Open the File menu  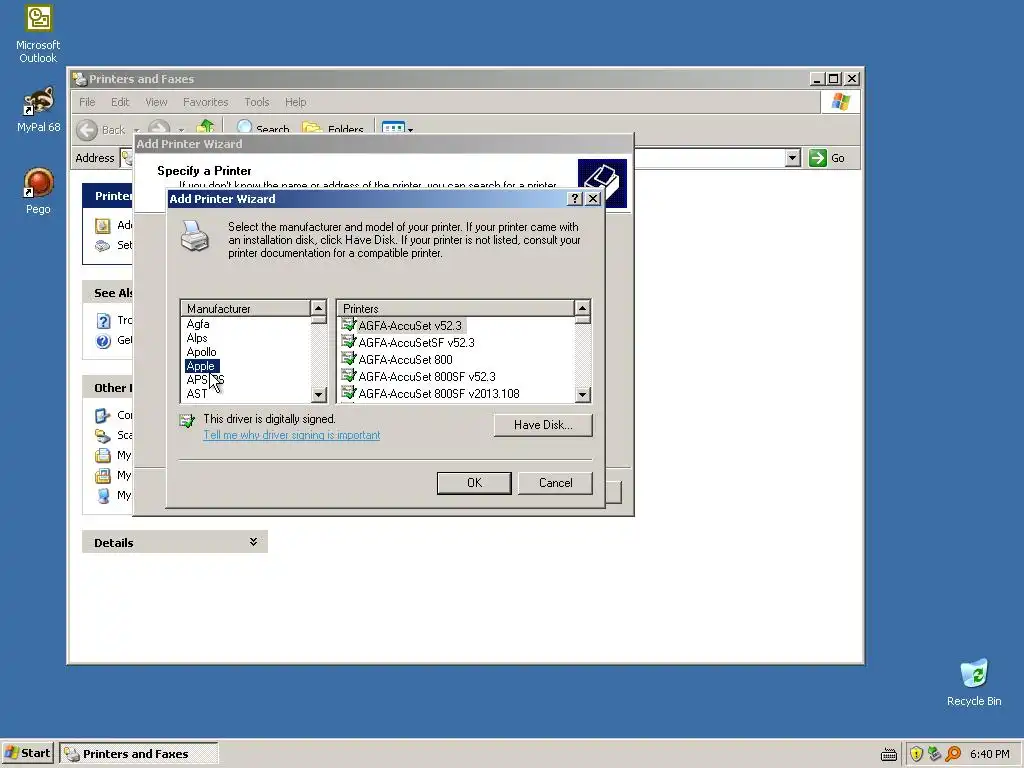87,102
